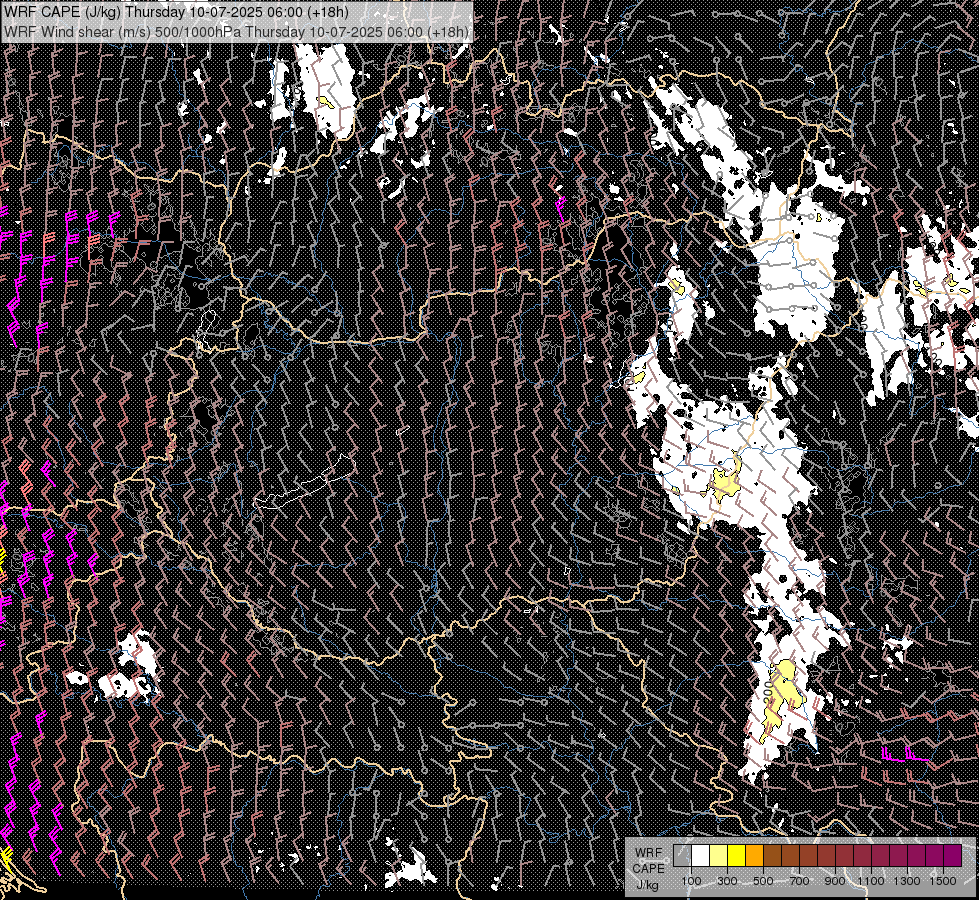
Task: Click the legend value '300'
Action: click(727, 881)
